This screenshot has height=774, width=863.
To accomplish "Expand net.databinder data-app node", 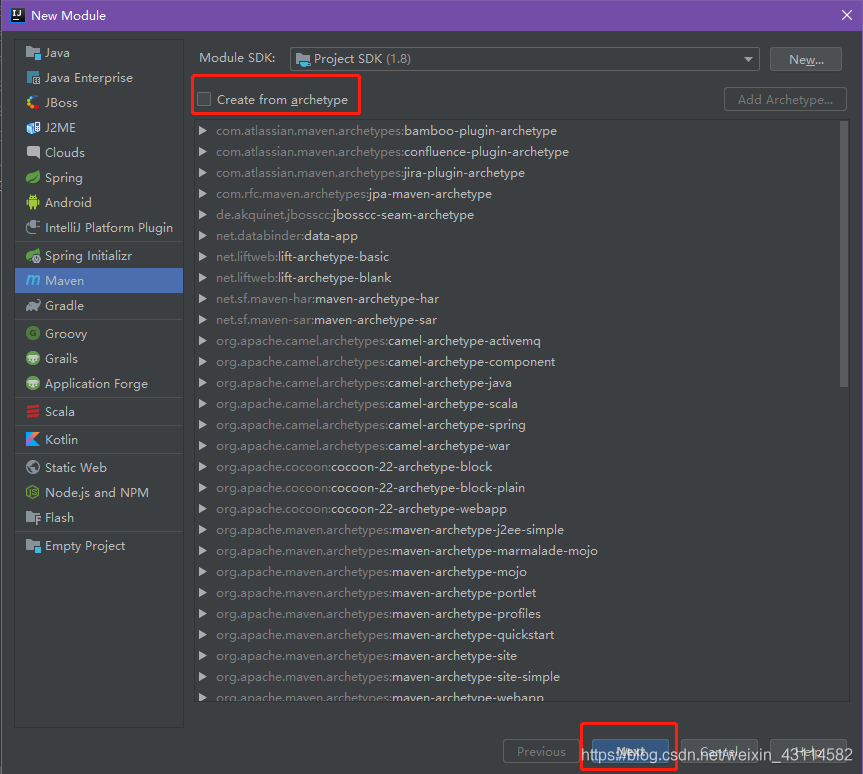I will click(203, 236).
